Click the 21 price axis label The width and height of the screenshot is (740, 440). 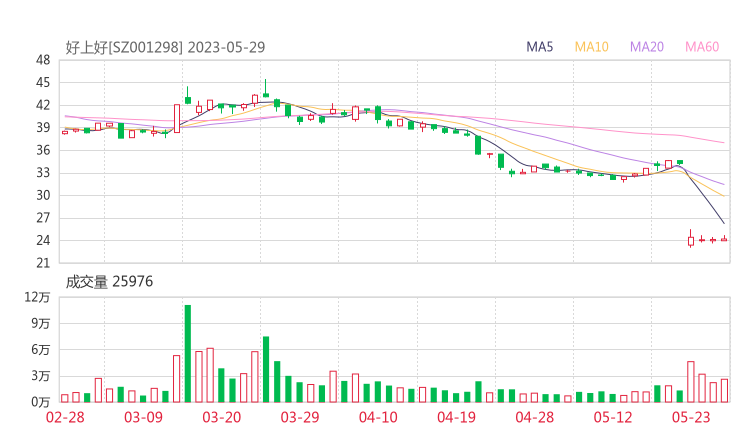(x=43, y=263)
